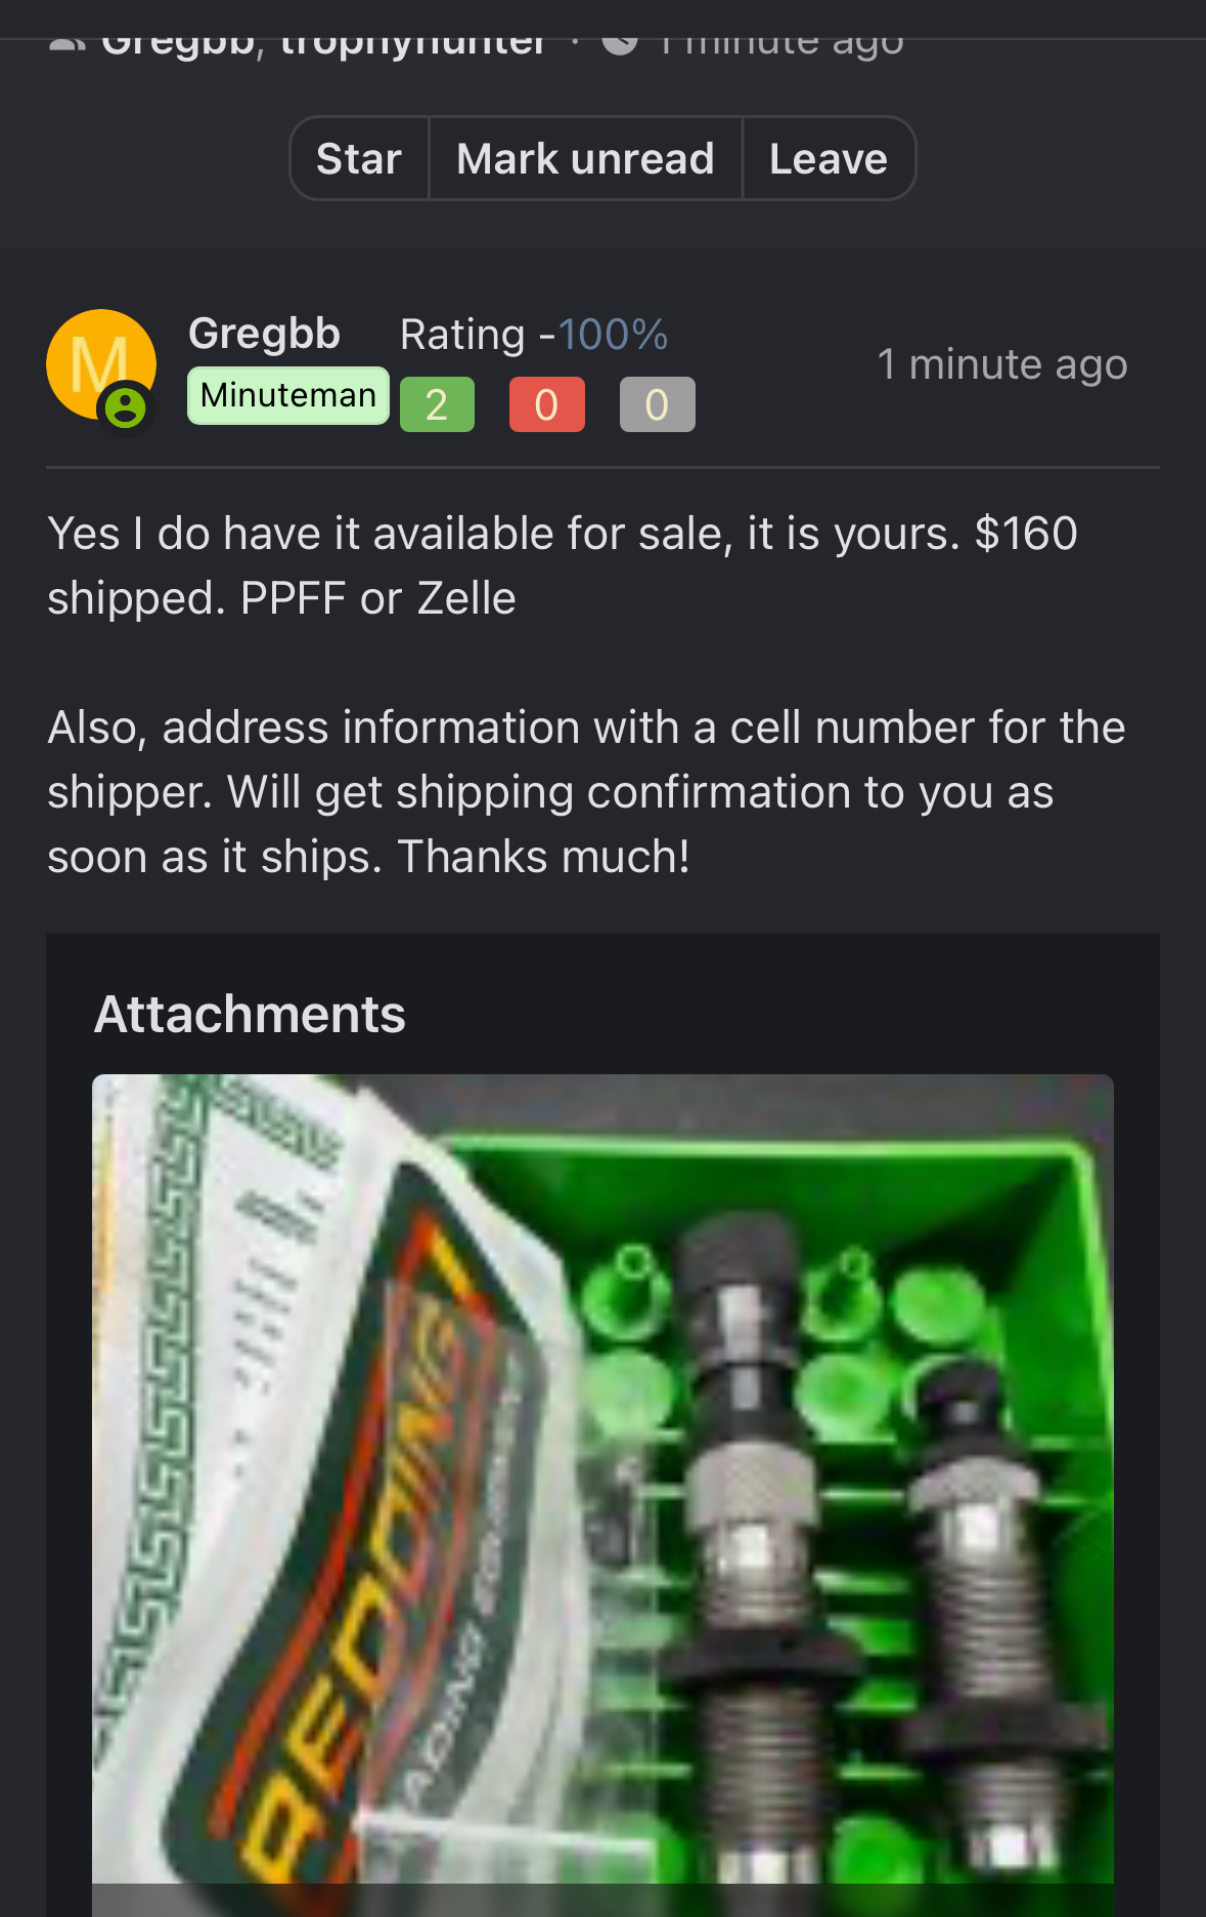Click the Attachments heading
Viewport: 1206px width, 1917px height.
[x=250, y=1014]
